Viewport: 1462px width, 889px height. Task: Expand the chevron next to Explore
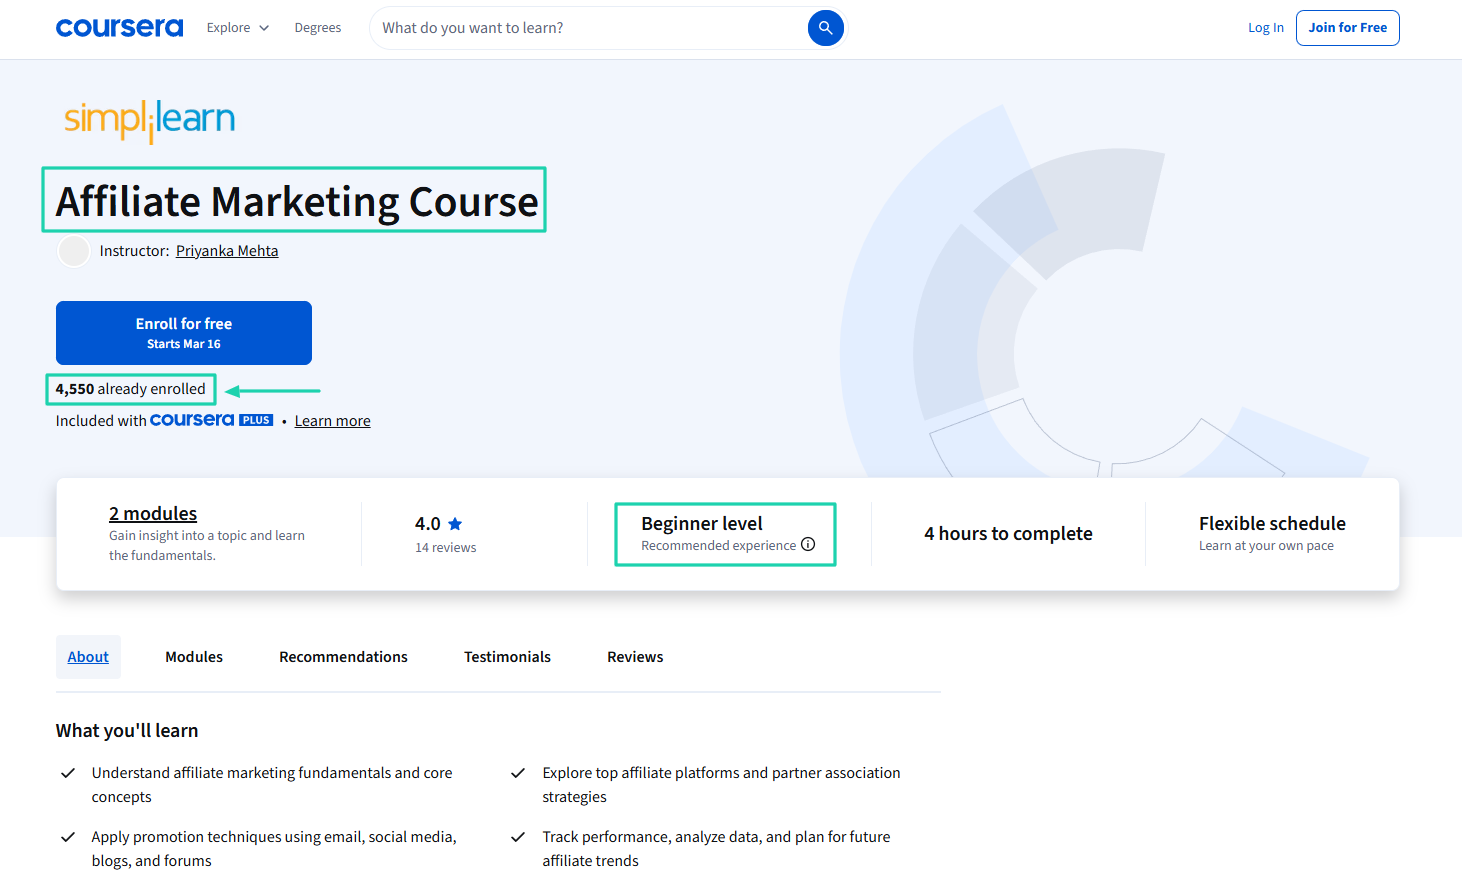click(x=263, y=27)
